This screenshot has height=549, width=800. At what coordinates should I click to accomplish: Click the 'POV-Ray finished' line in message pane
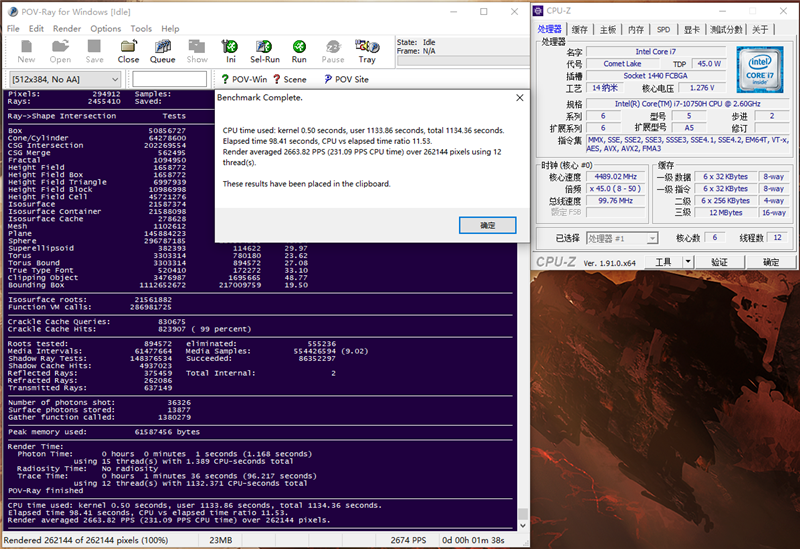45,491
